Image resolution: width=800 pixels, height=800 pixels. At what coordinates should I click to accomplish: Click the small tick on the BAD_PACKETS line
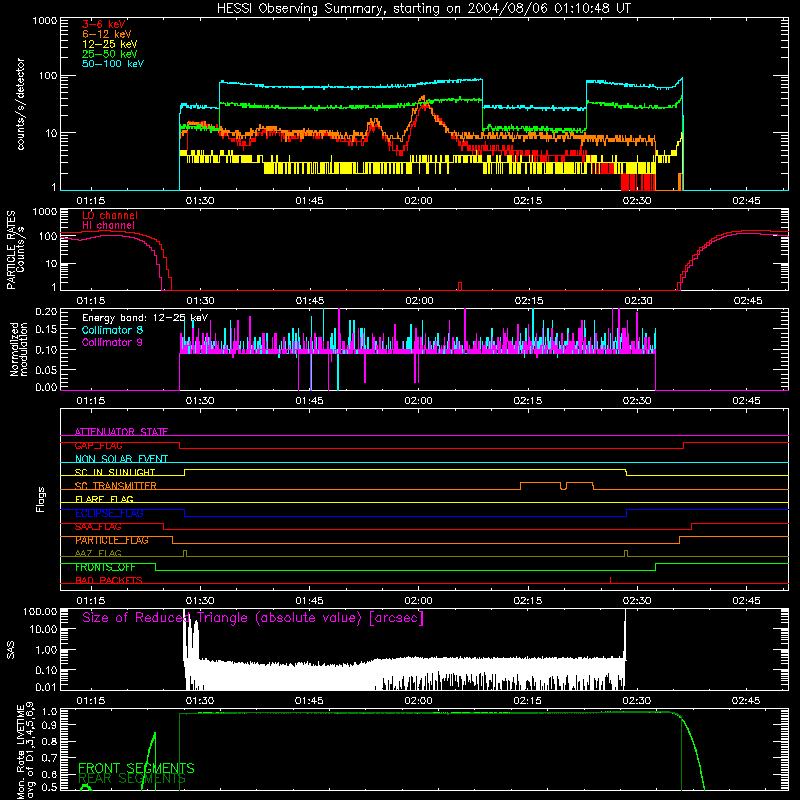click(610, 580)
